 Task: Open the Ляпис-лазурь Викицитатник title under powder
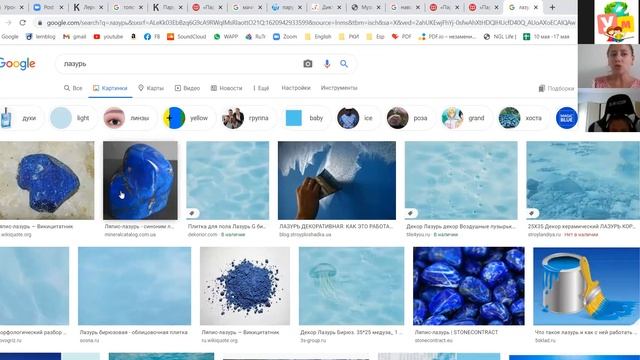240,332
